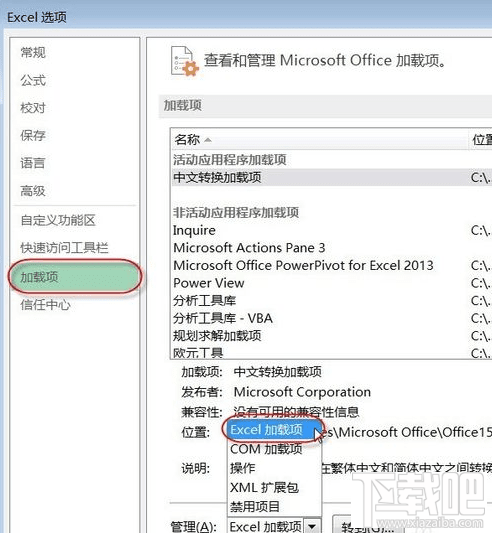The height and width of the screenshot is (533, 492).
Task: Select the 欧元工具 add-in row
Action: (x=331, y=353)
